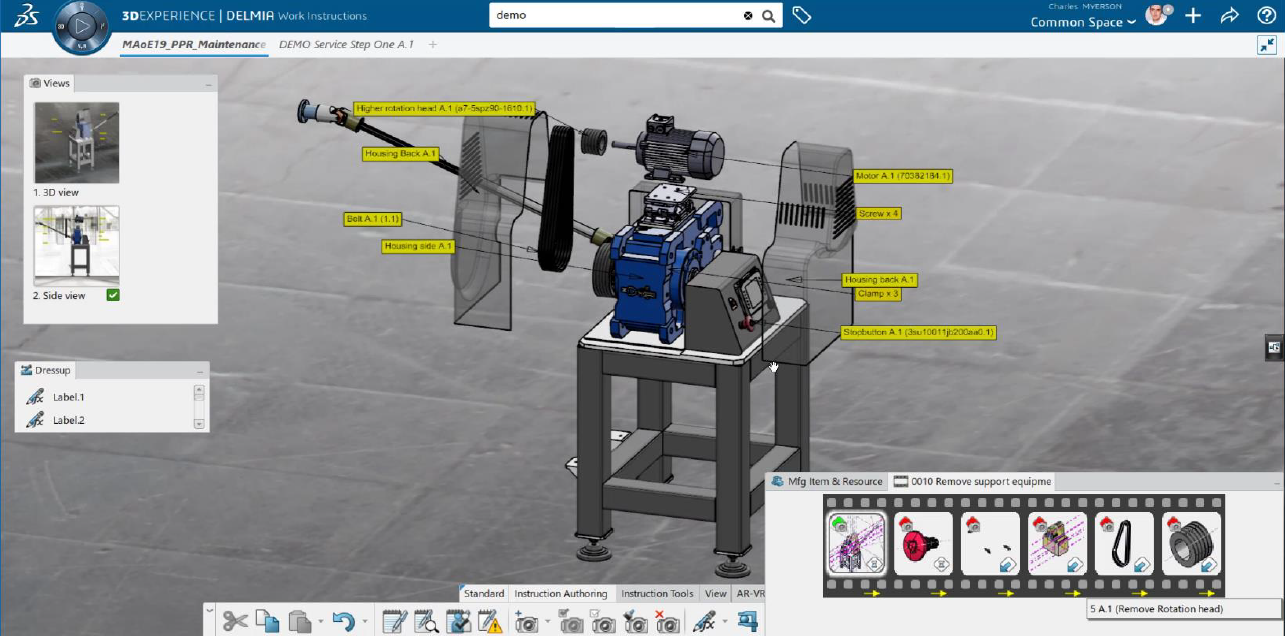Screen dimensions: 1285x636
Task: Click the Cut scissors icon
Action: point(234,621)
